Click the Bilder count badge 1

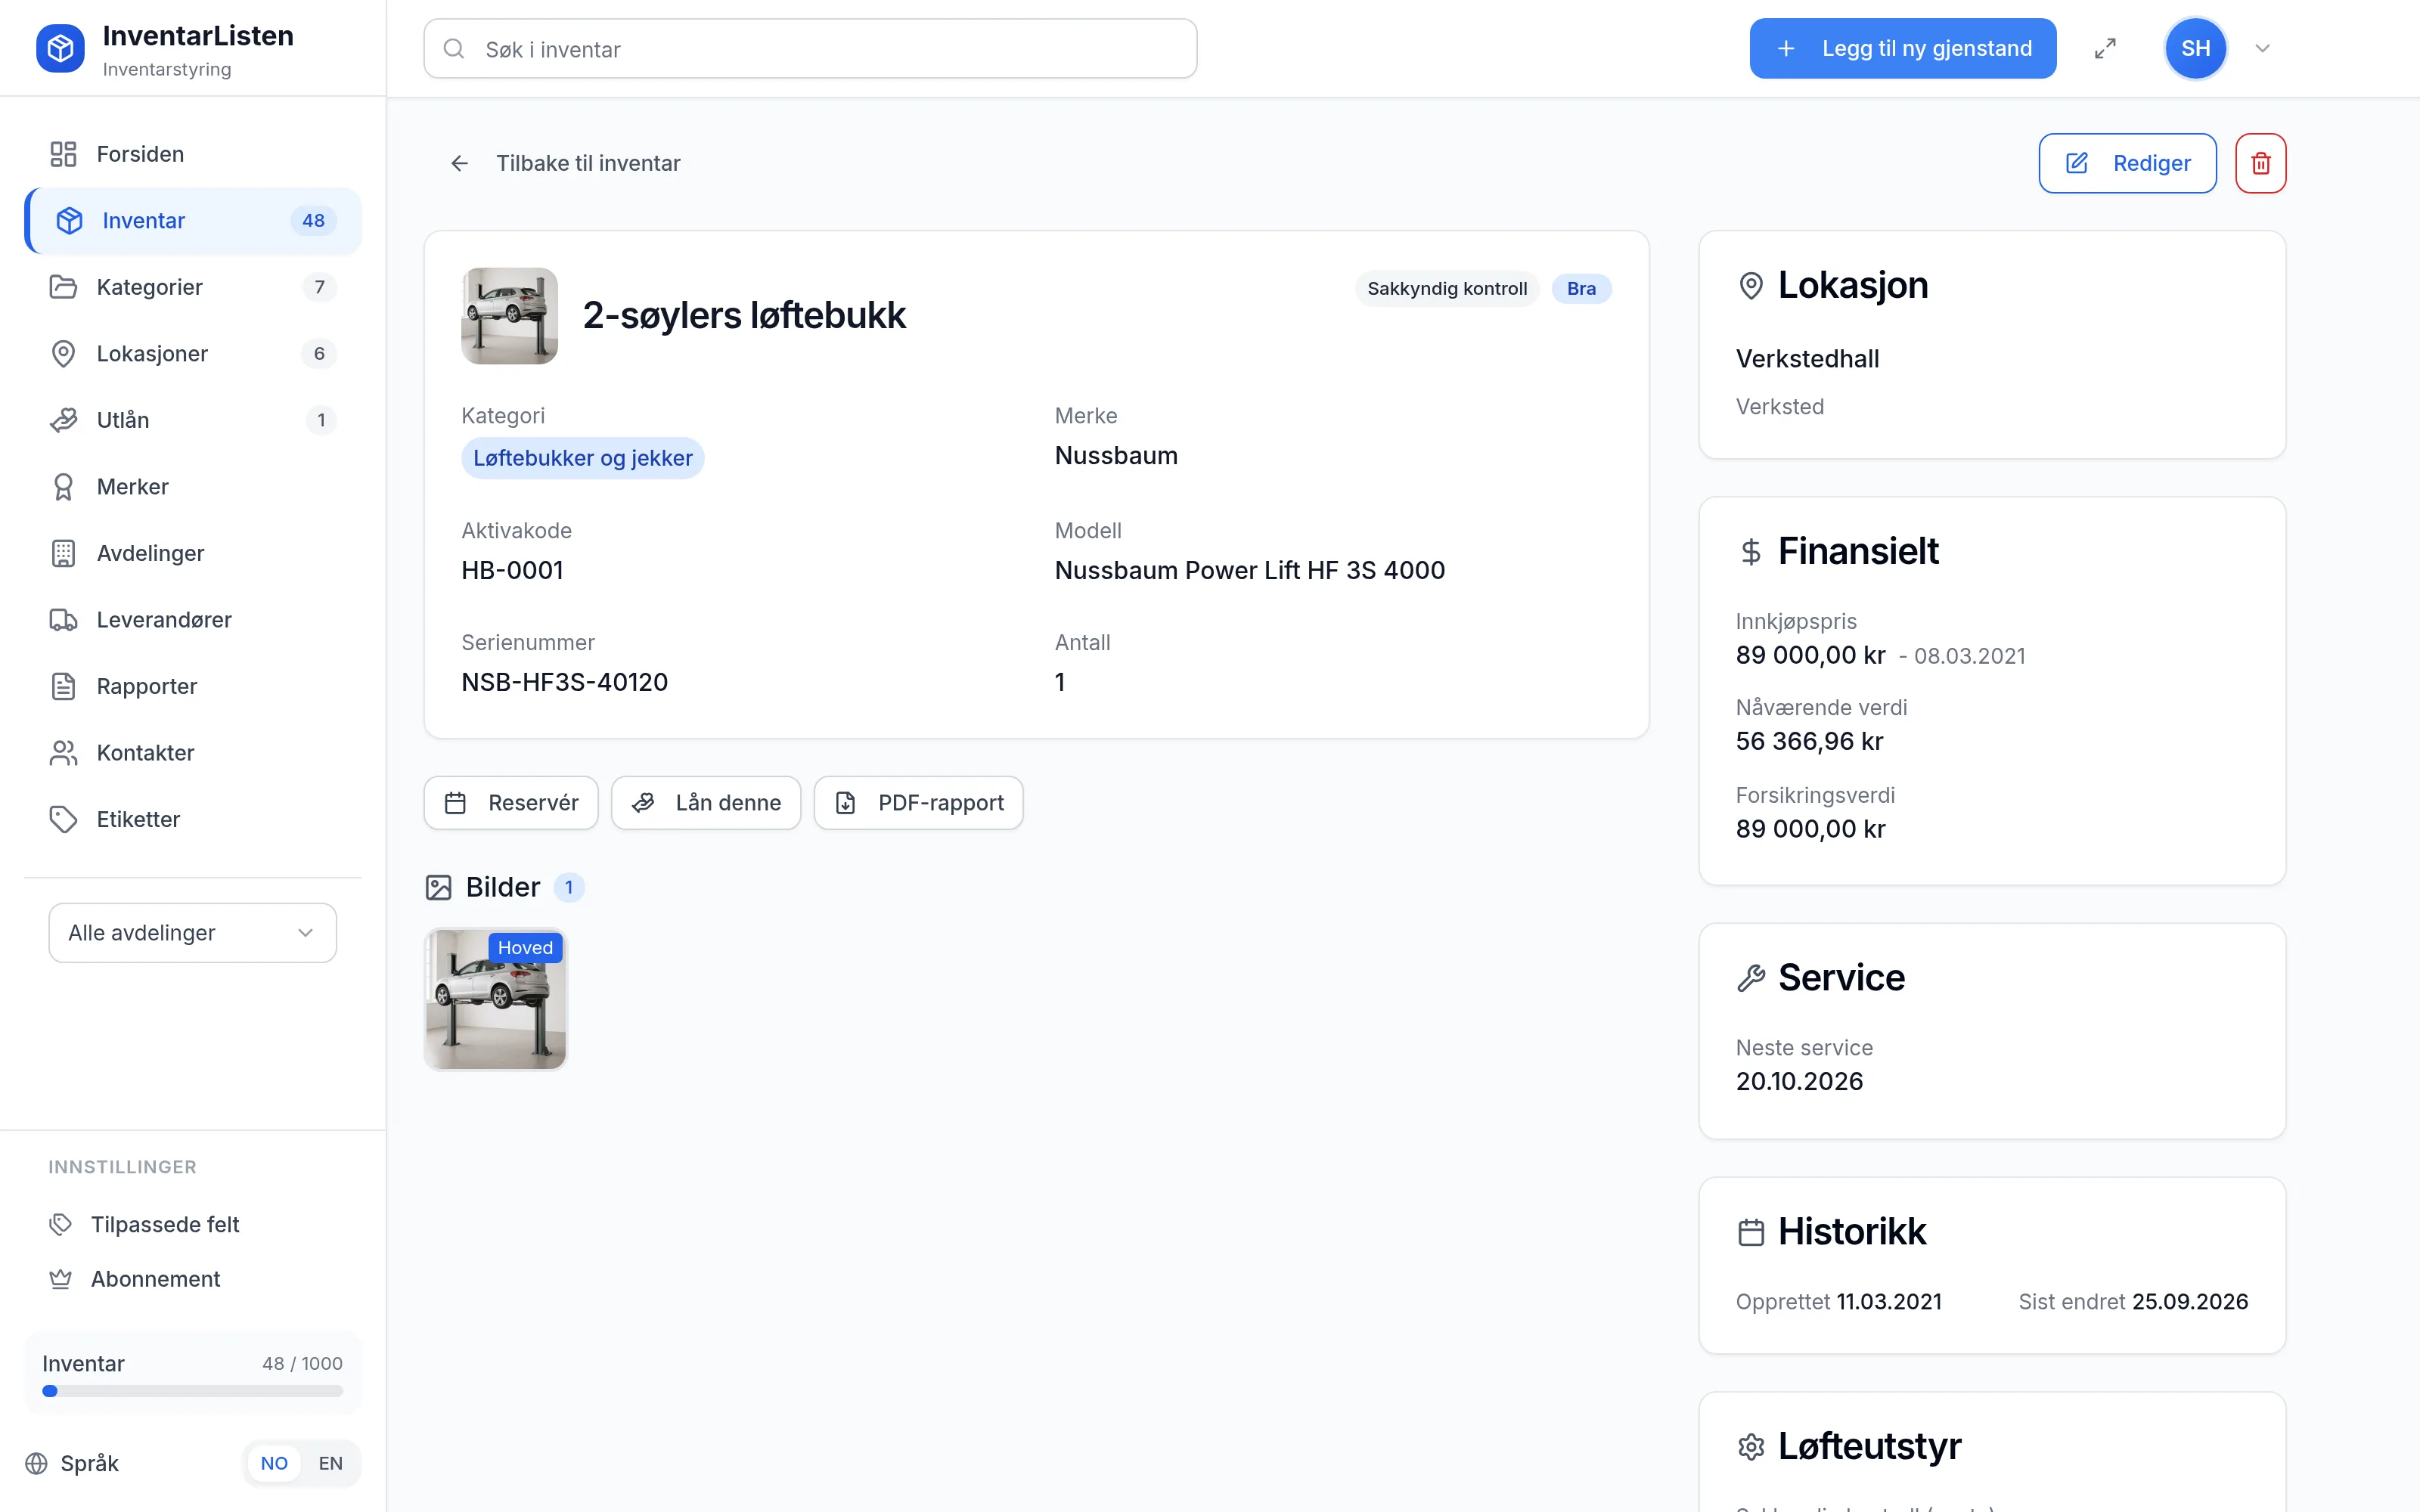[x=569, y=887]
